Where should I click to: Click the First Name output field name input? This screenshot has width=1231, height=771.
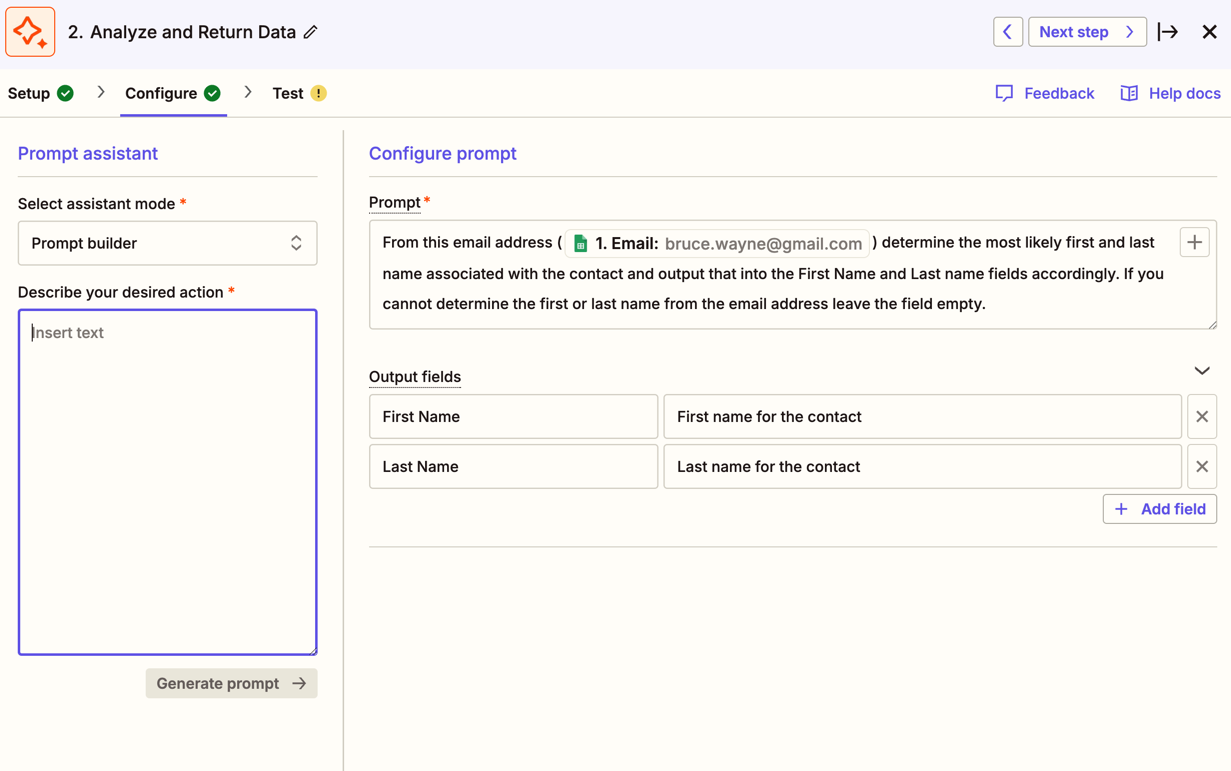513,417
